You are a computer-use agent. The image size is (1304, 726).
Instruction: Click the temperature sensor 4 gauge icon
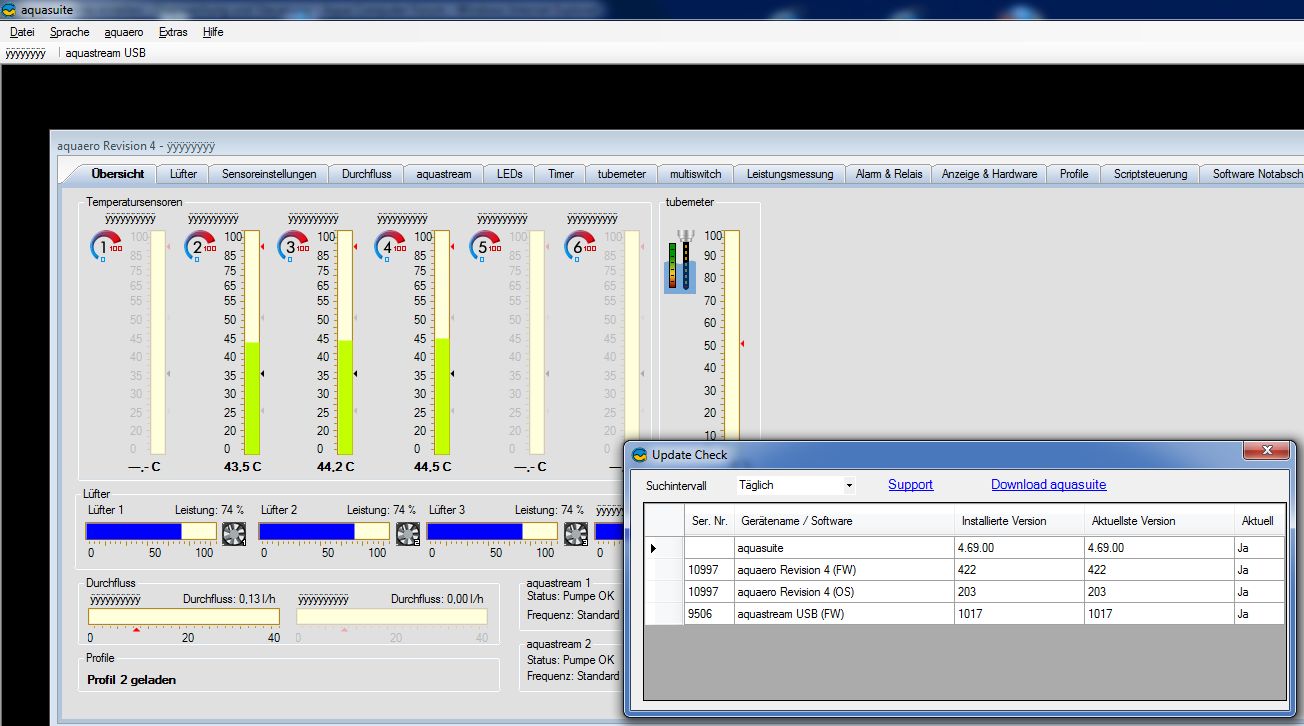390,246
